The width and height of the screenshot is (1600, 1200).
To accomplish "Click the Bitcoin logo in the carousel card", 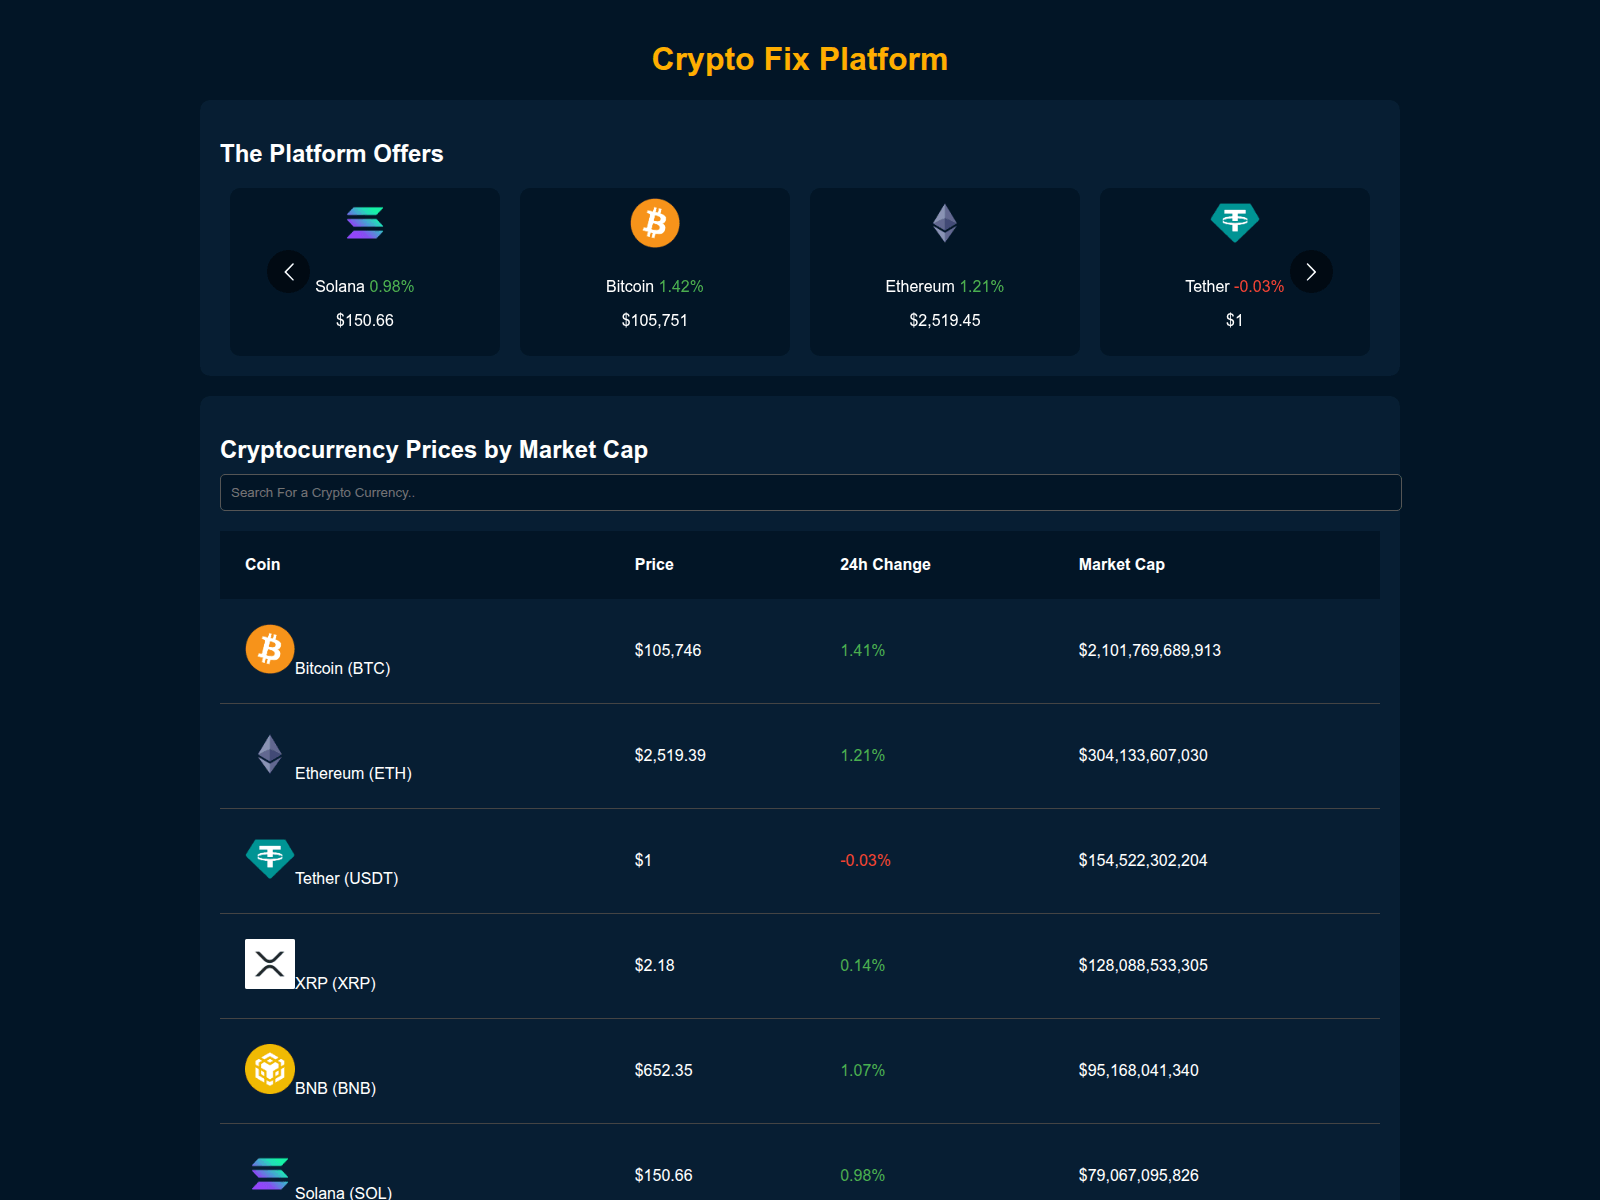I will (655, 223).
